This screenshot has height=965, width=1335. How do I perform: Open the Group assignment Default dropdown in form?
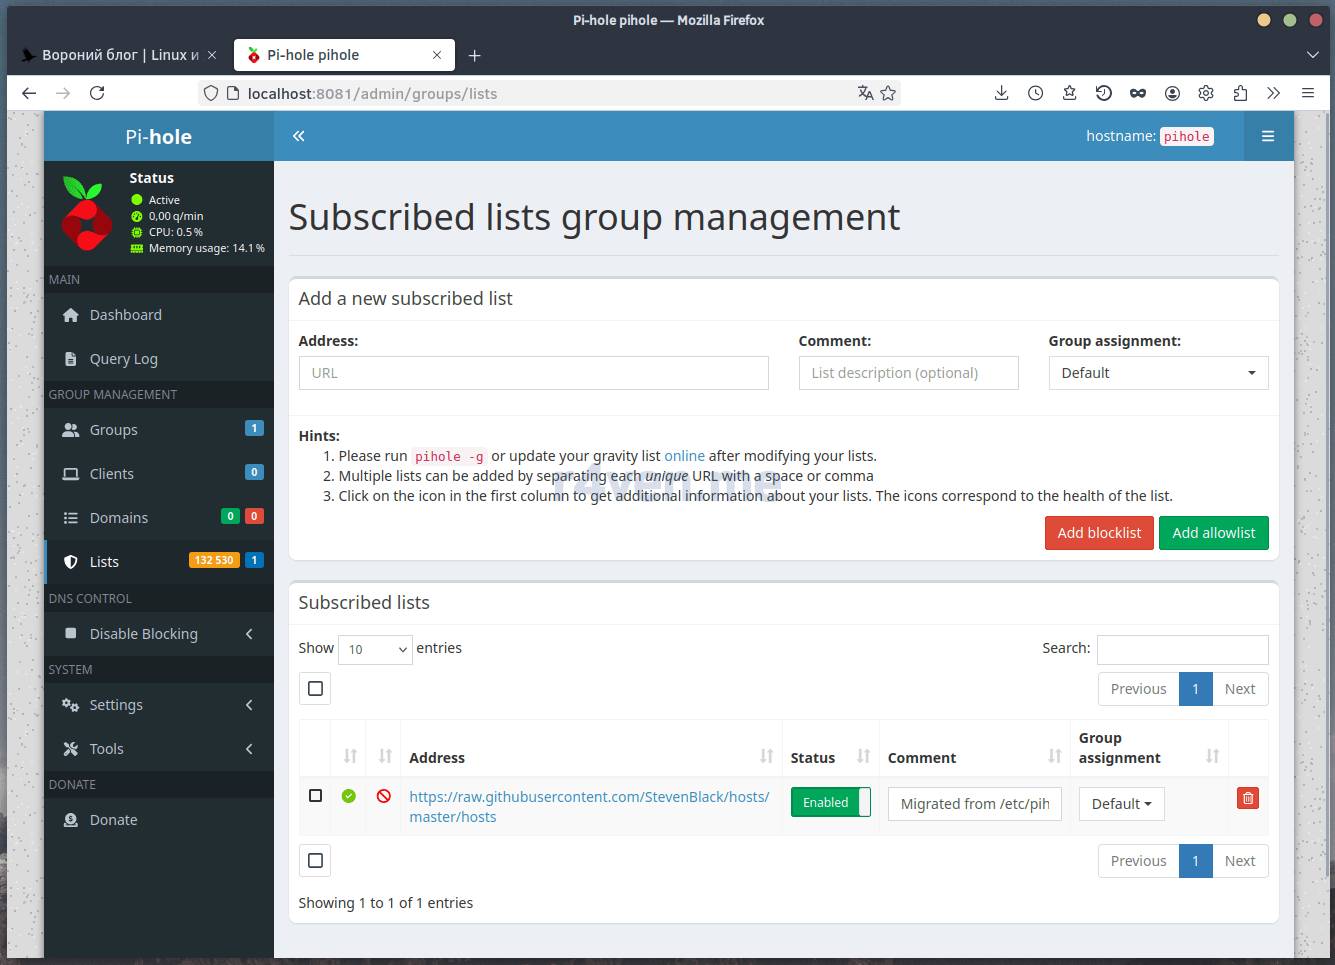pyautogui.click(x=1158, y=373)
